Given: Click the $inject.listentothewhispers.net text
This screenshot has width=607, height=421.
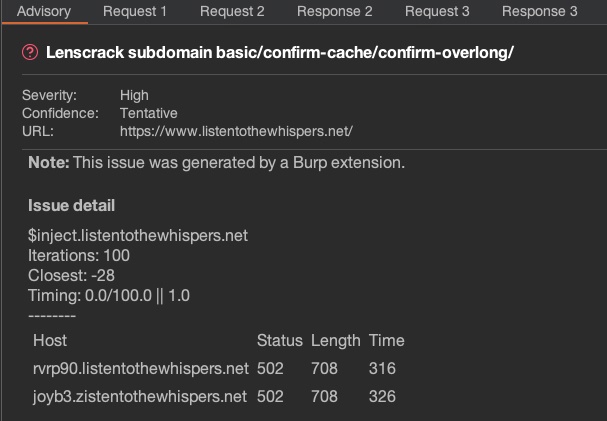Looking at the screenshot, I should 138,236.
